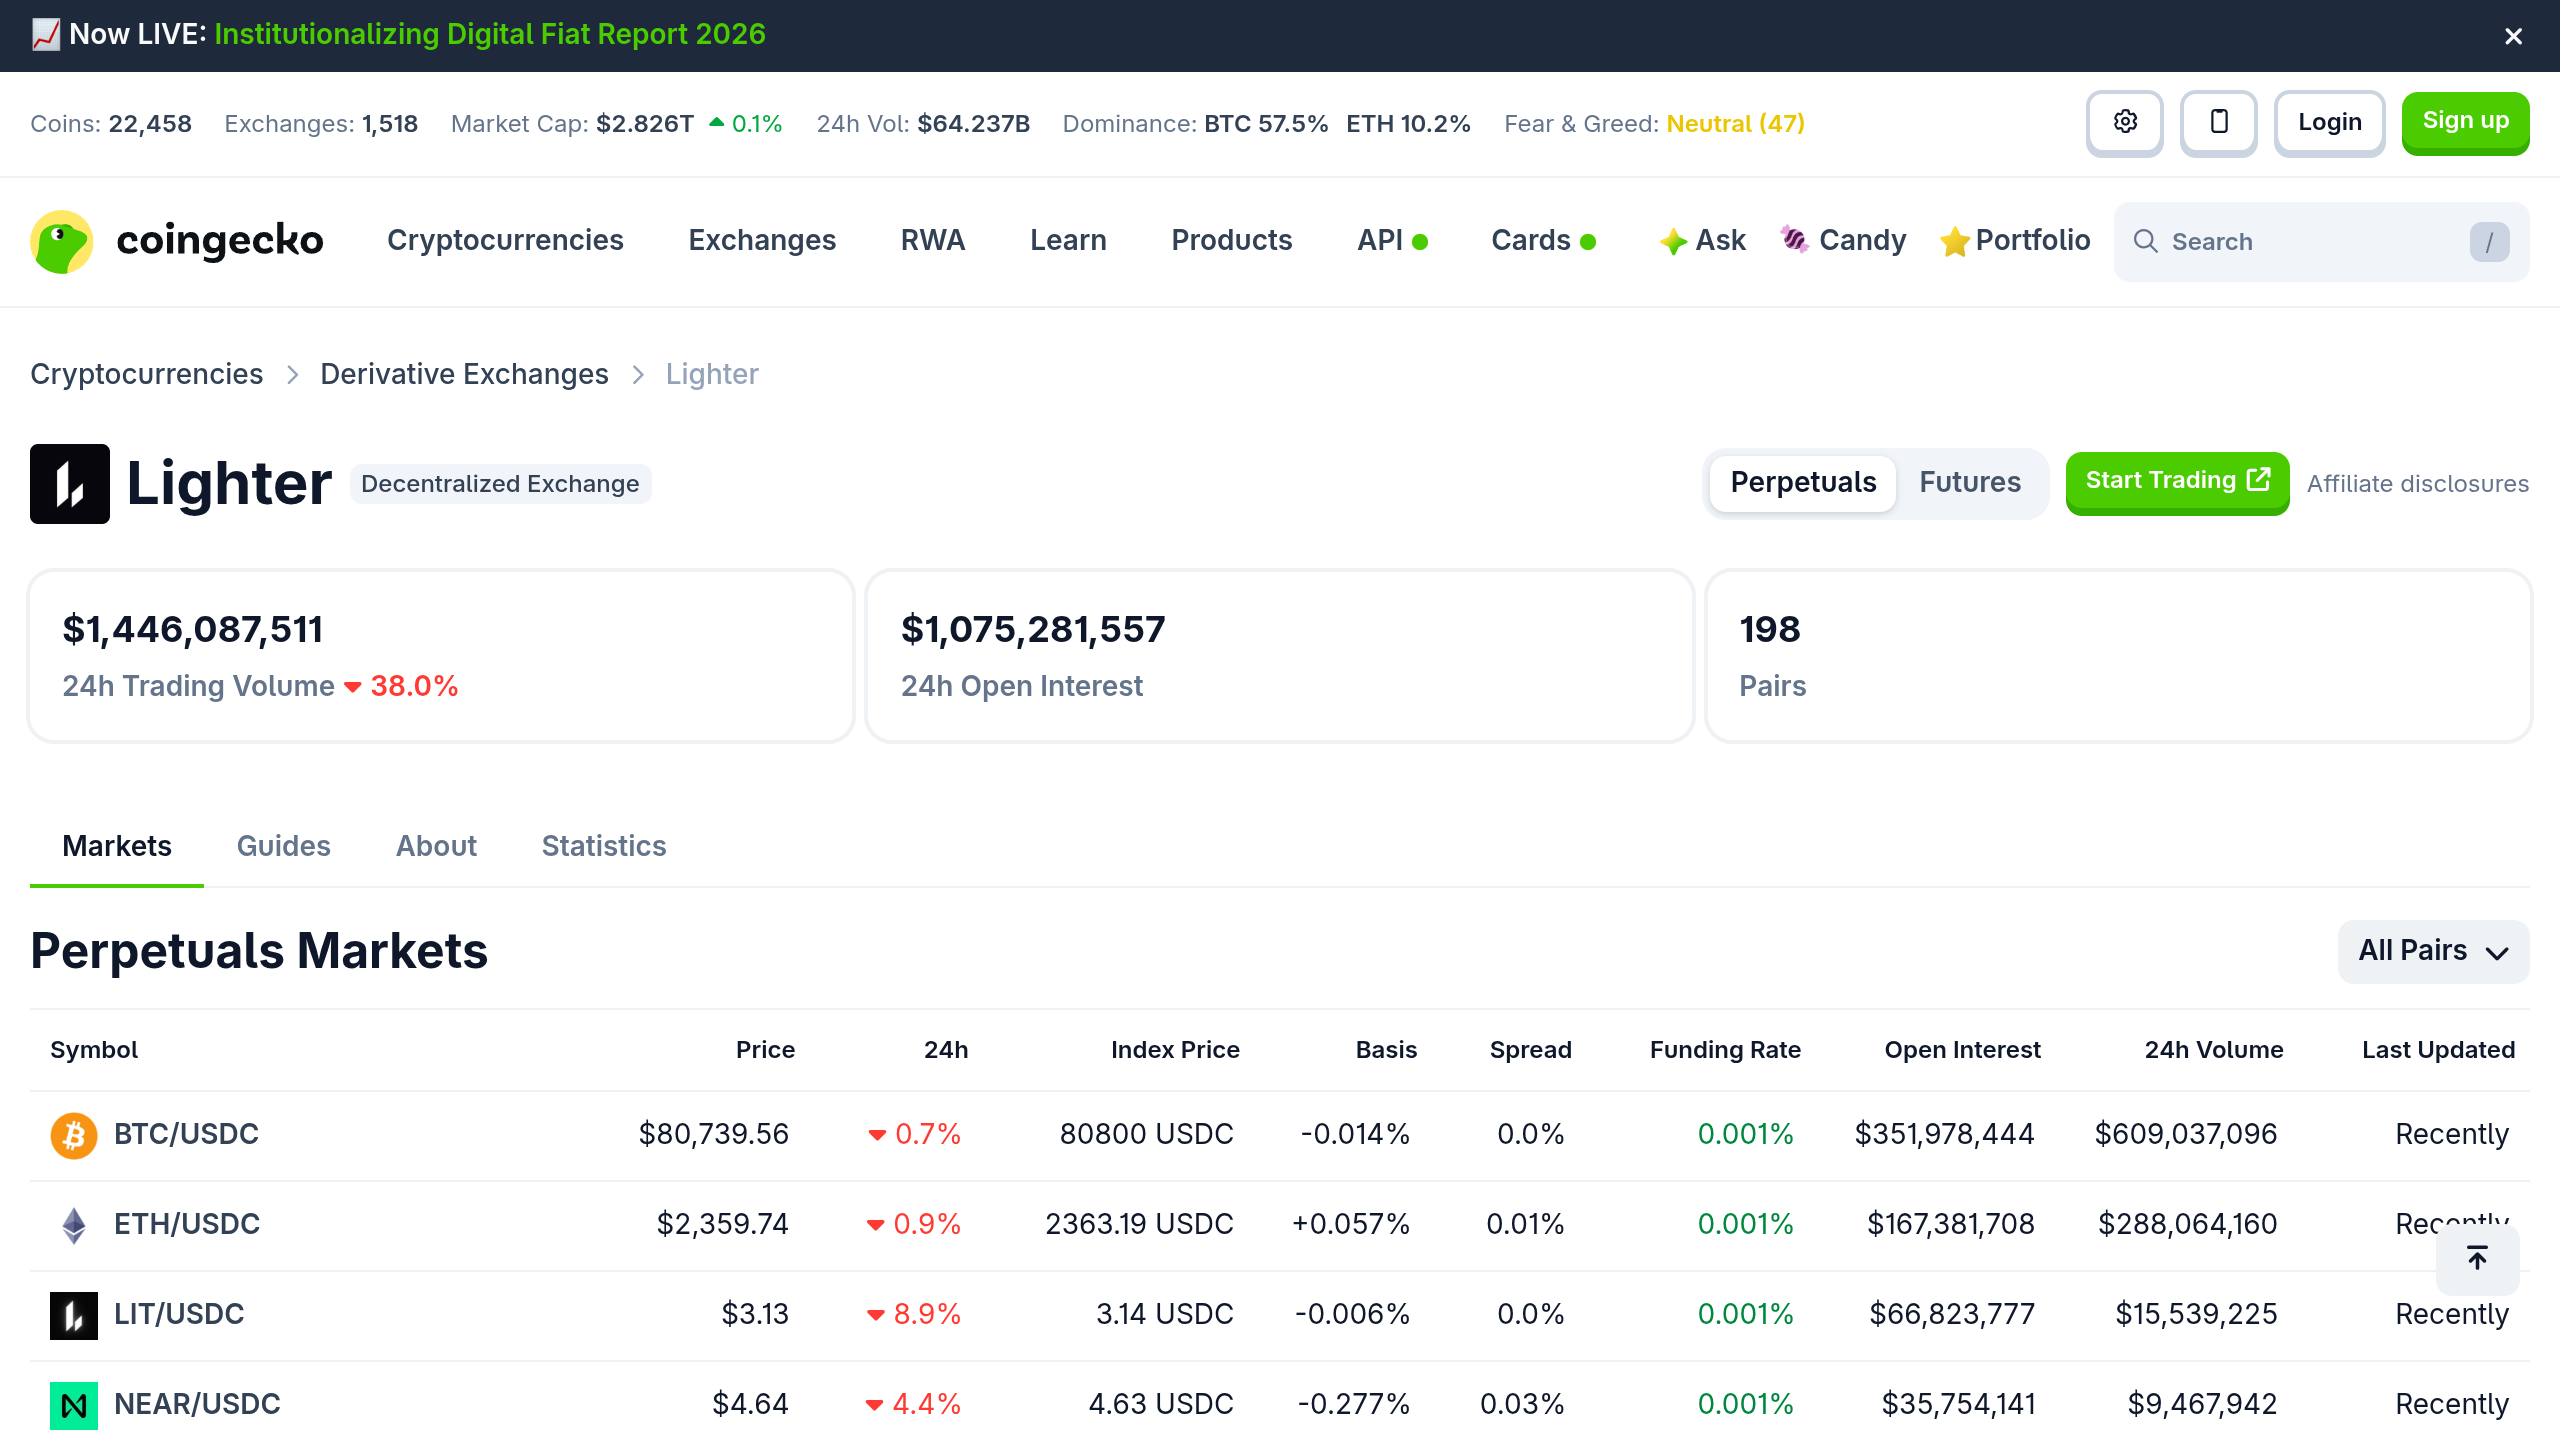Click the NEAR token icon

point(74,1405)
